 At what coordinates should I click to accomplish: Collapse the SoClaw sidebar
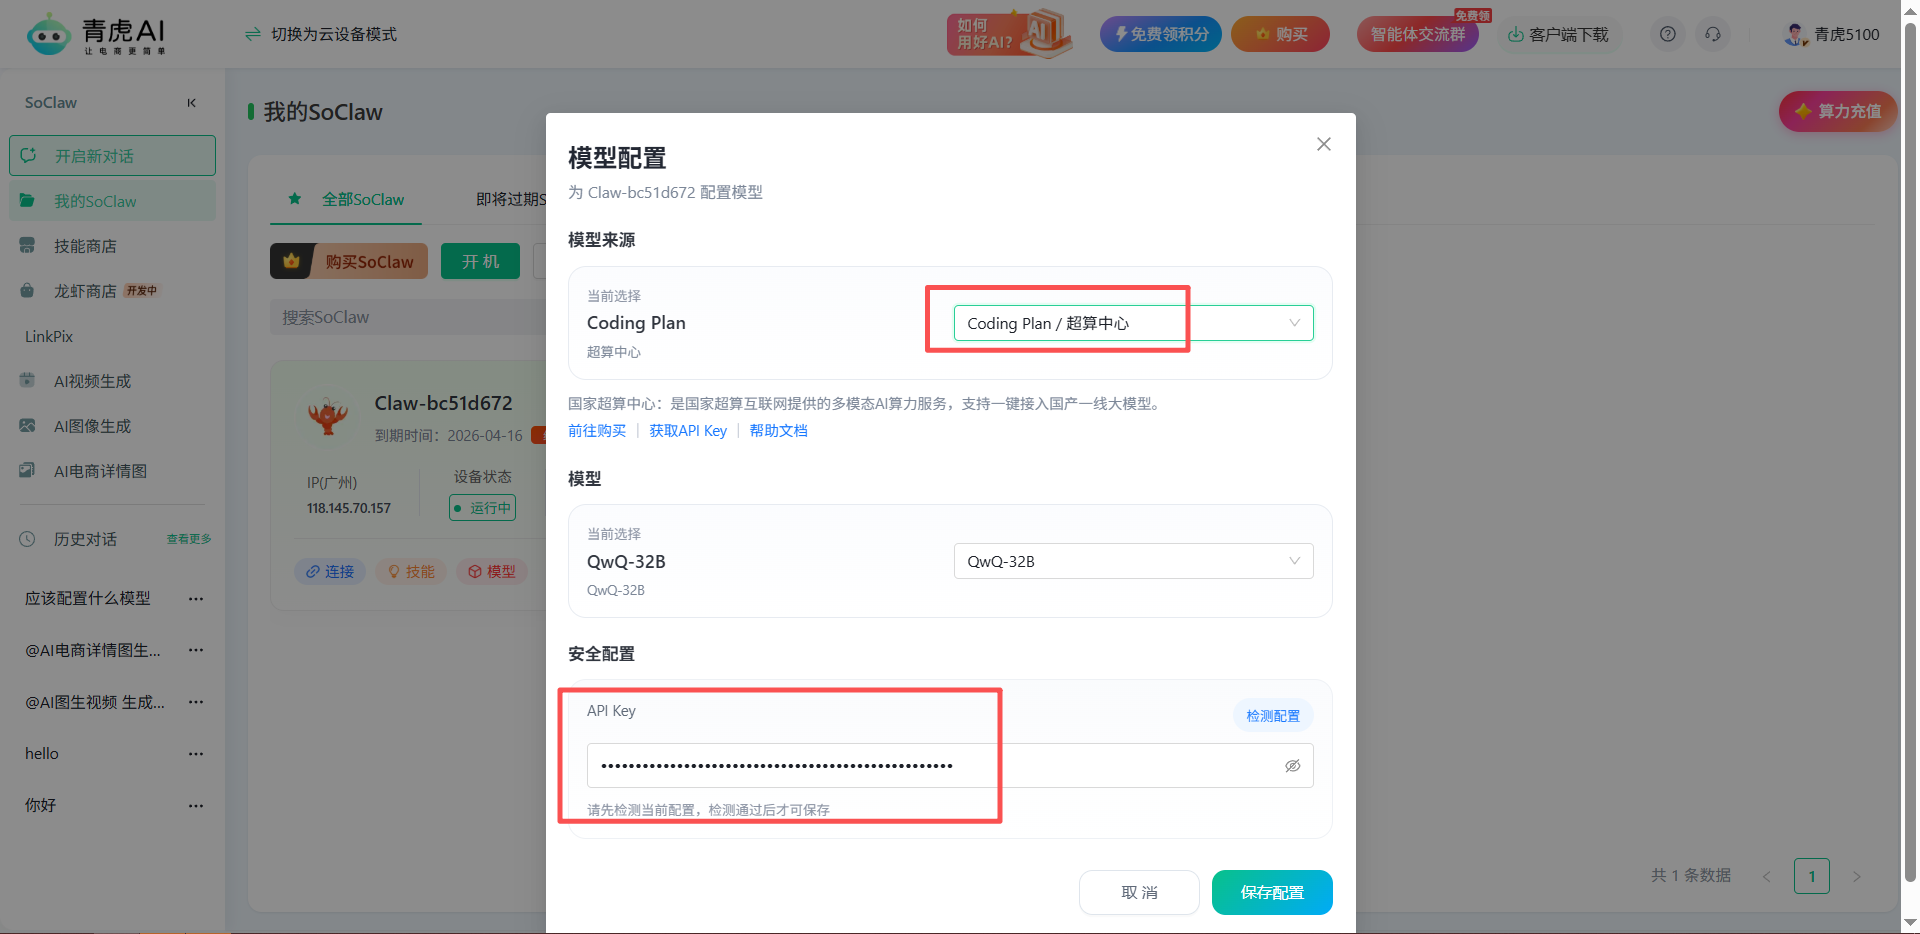[x=191, y=103]
